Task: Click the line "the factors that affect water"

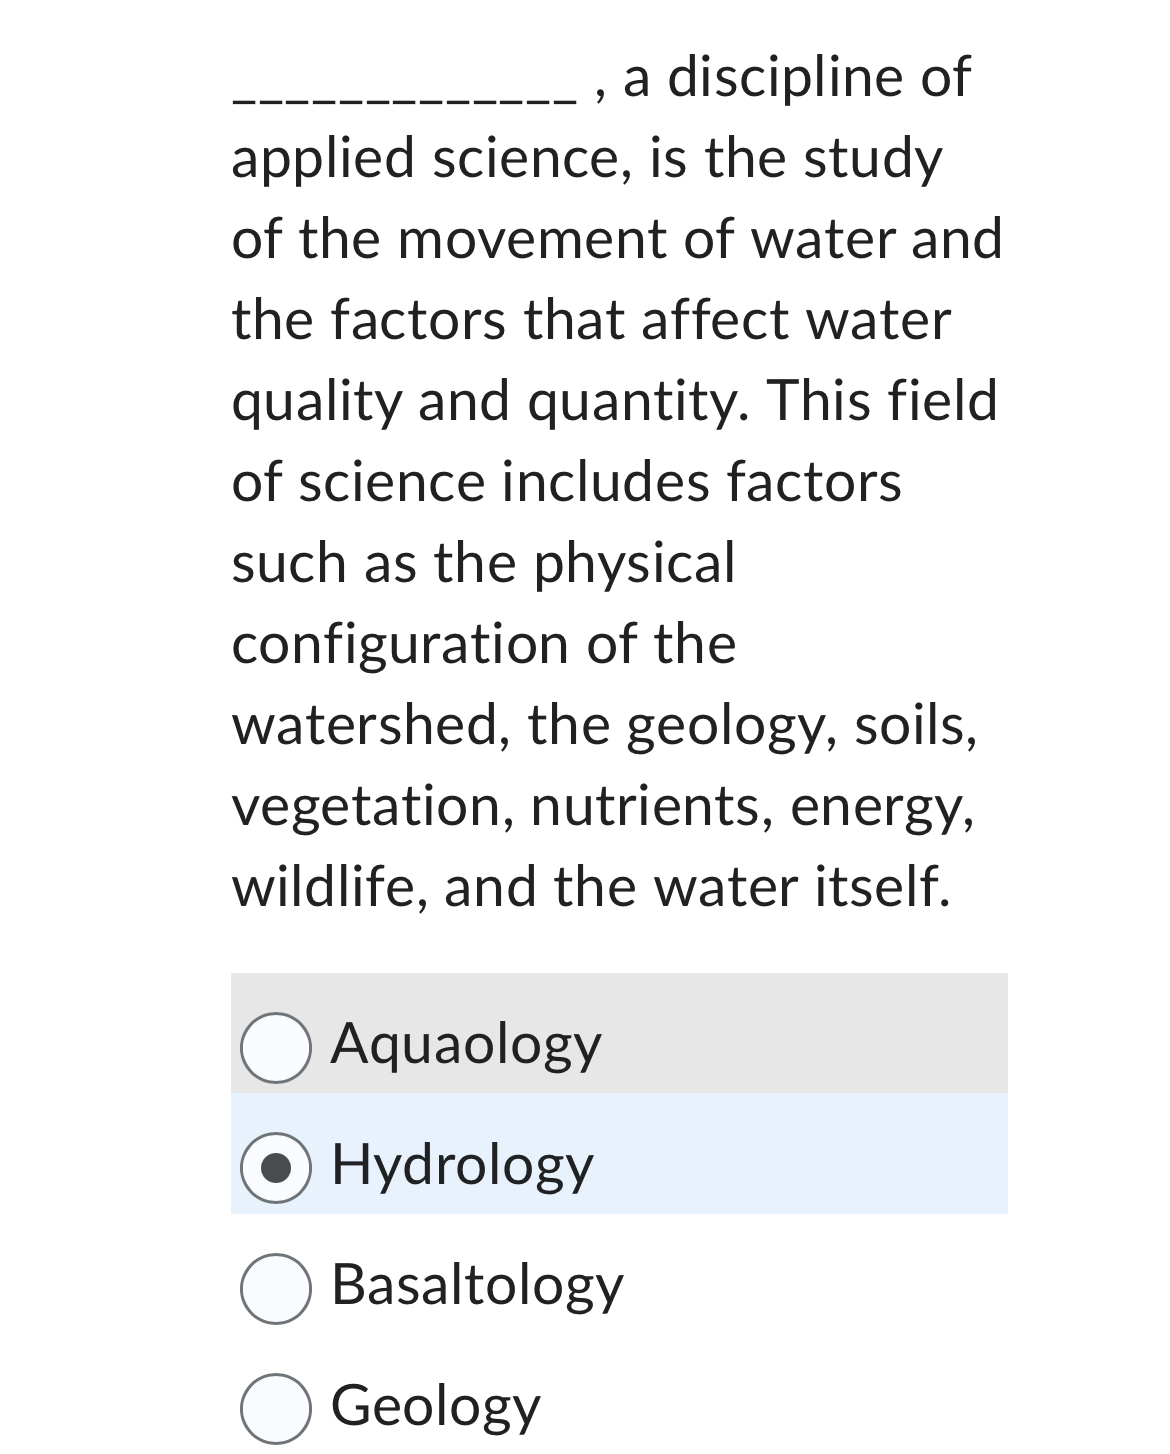Action: [591, 321]
